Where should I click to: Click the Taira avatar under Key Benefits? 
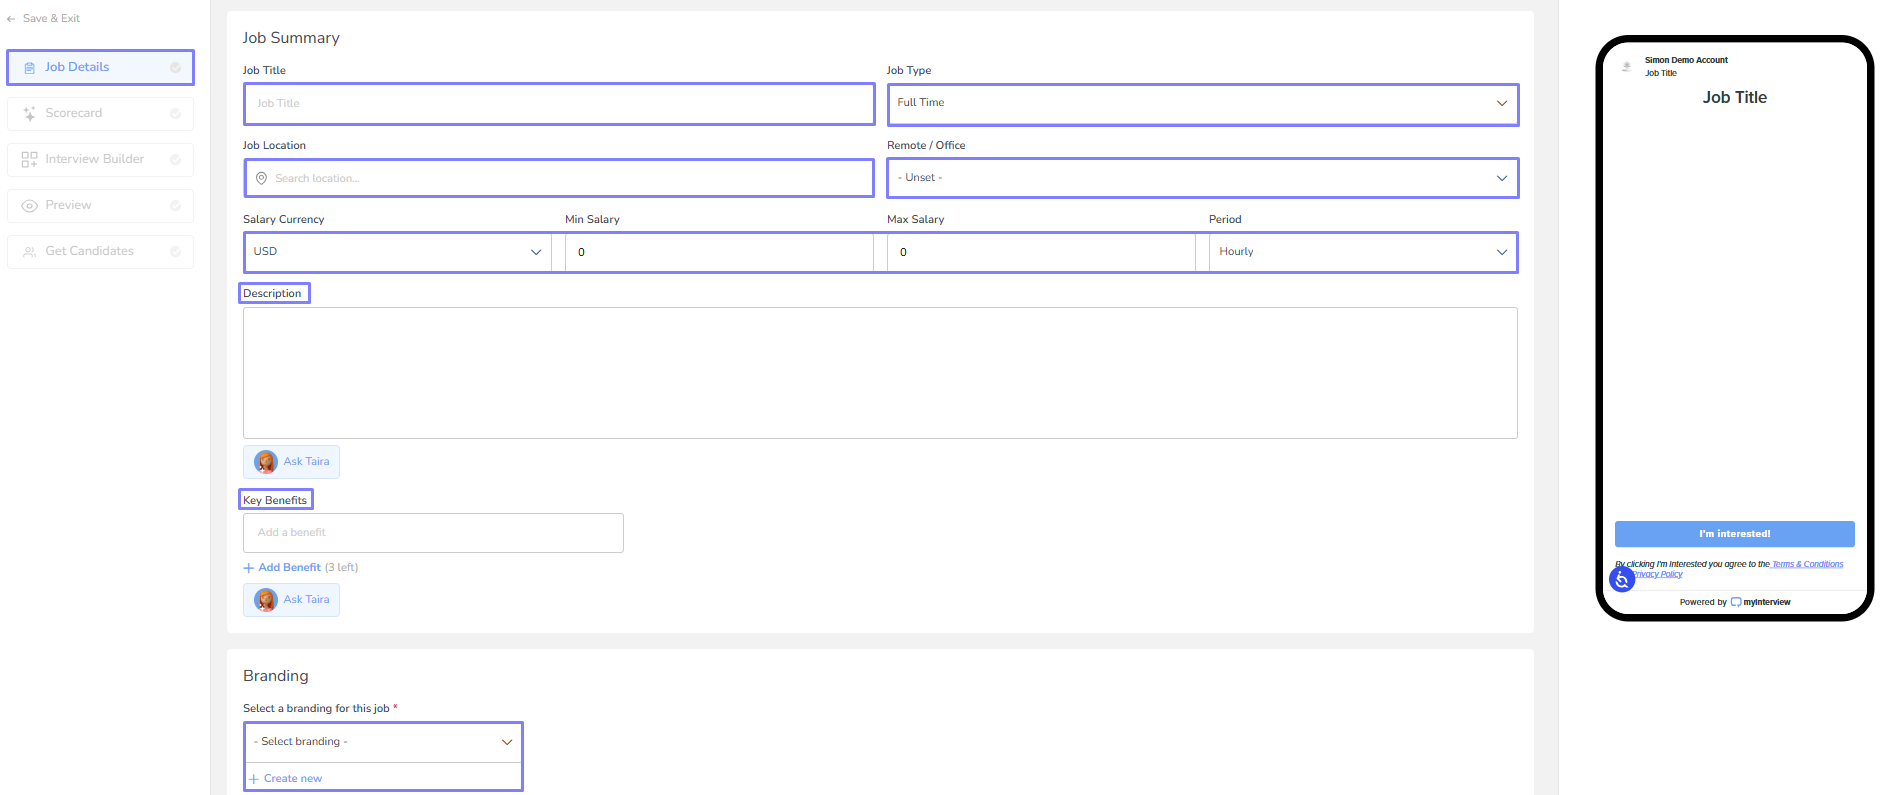click(x=266, y=600)
